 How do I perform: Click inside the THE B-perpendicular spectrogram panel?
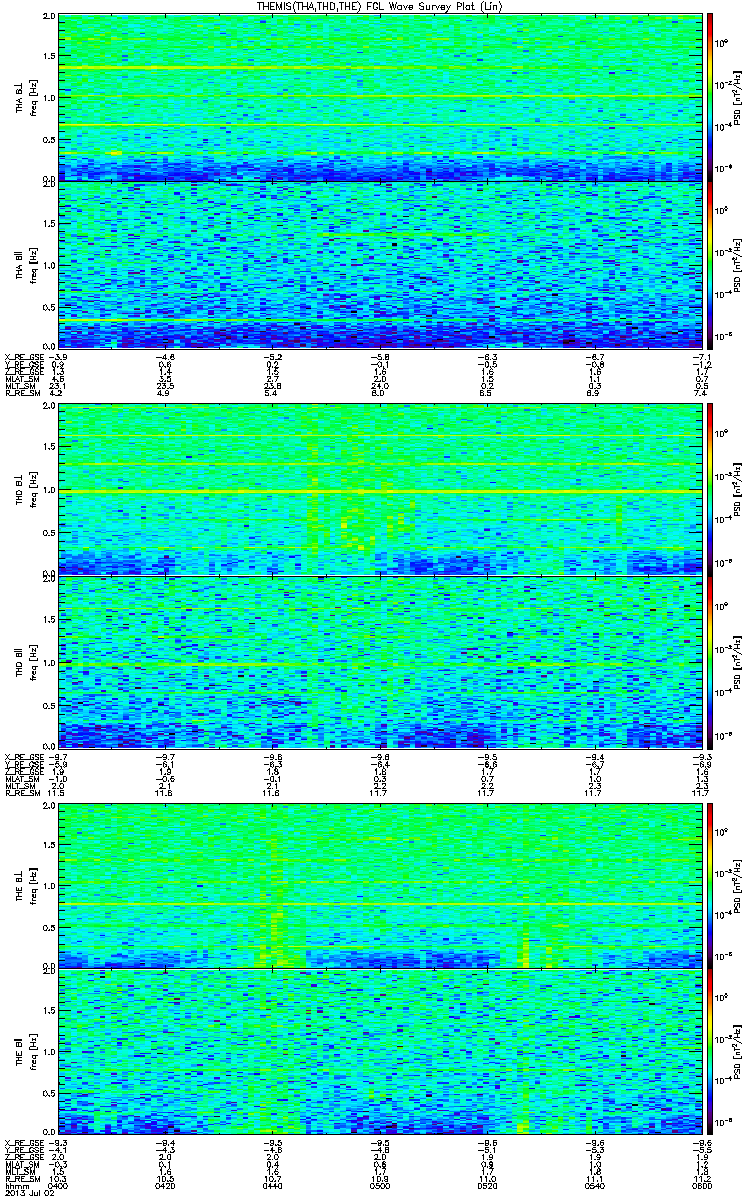(x=381, y=885)
